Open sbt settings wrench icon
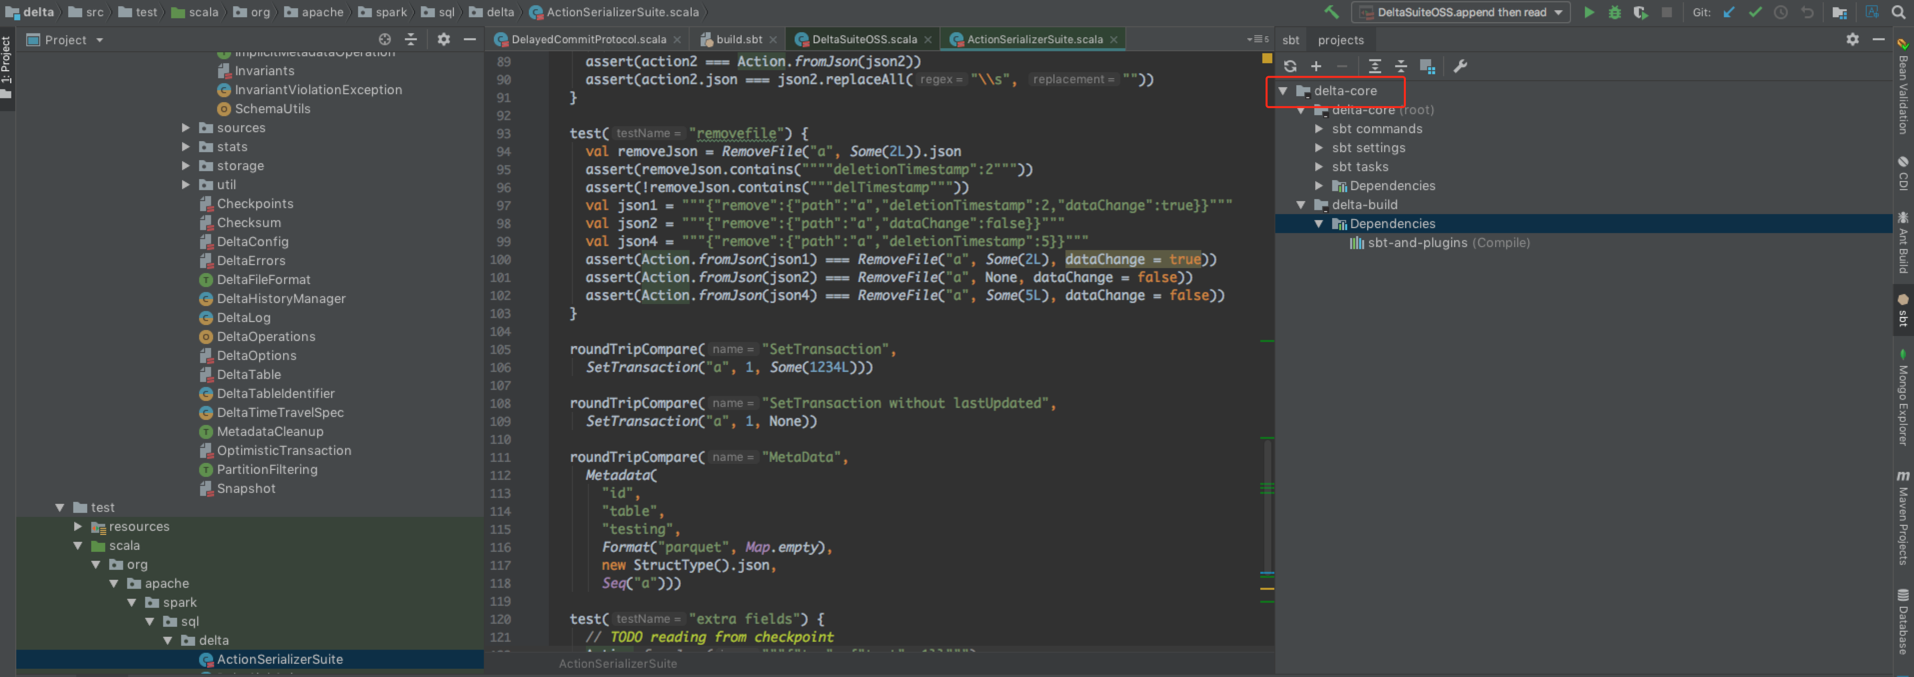The width and height of the screenshot is (1914, 677). [1460, 66]
